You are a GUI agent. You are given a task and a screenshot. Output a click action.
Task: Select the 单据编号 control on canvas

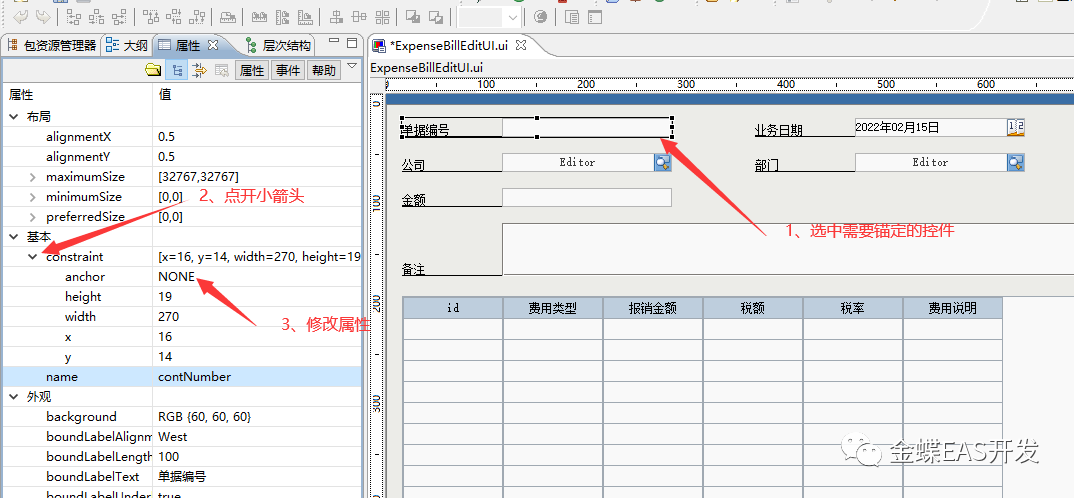point(536,127)
